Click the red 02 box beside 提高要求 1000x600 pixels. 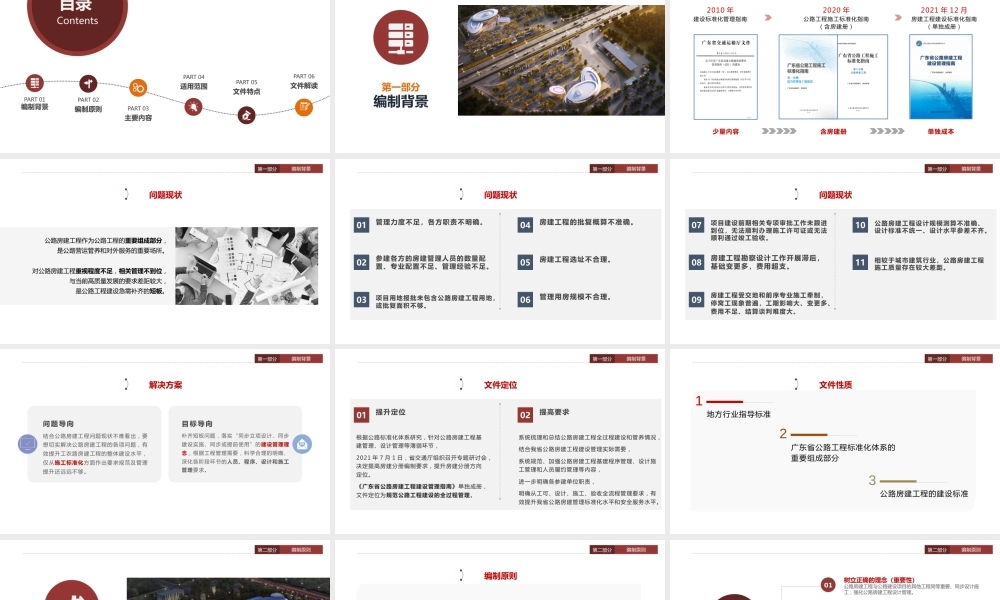coord(525,415)
